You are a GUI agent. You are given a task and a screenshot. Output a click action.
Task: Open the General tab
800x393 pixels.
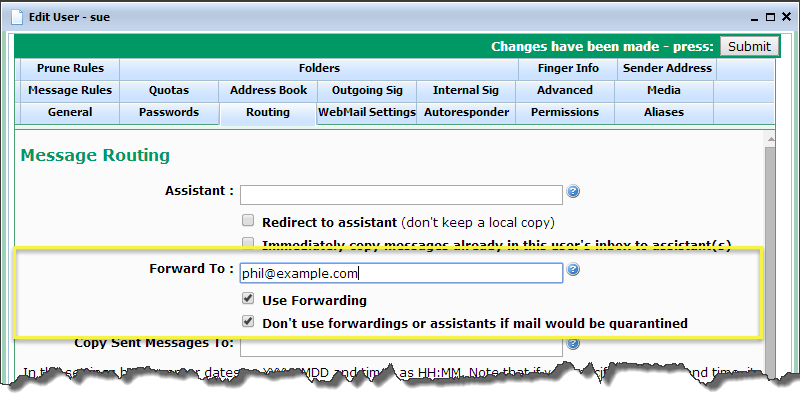point(70,113)
